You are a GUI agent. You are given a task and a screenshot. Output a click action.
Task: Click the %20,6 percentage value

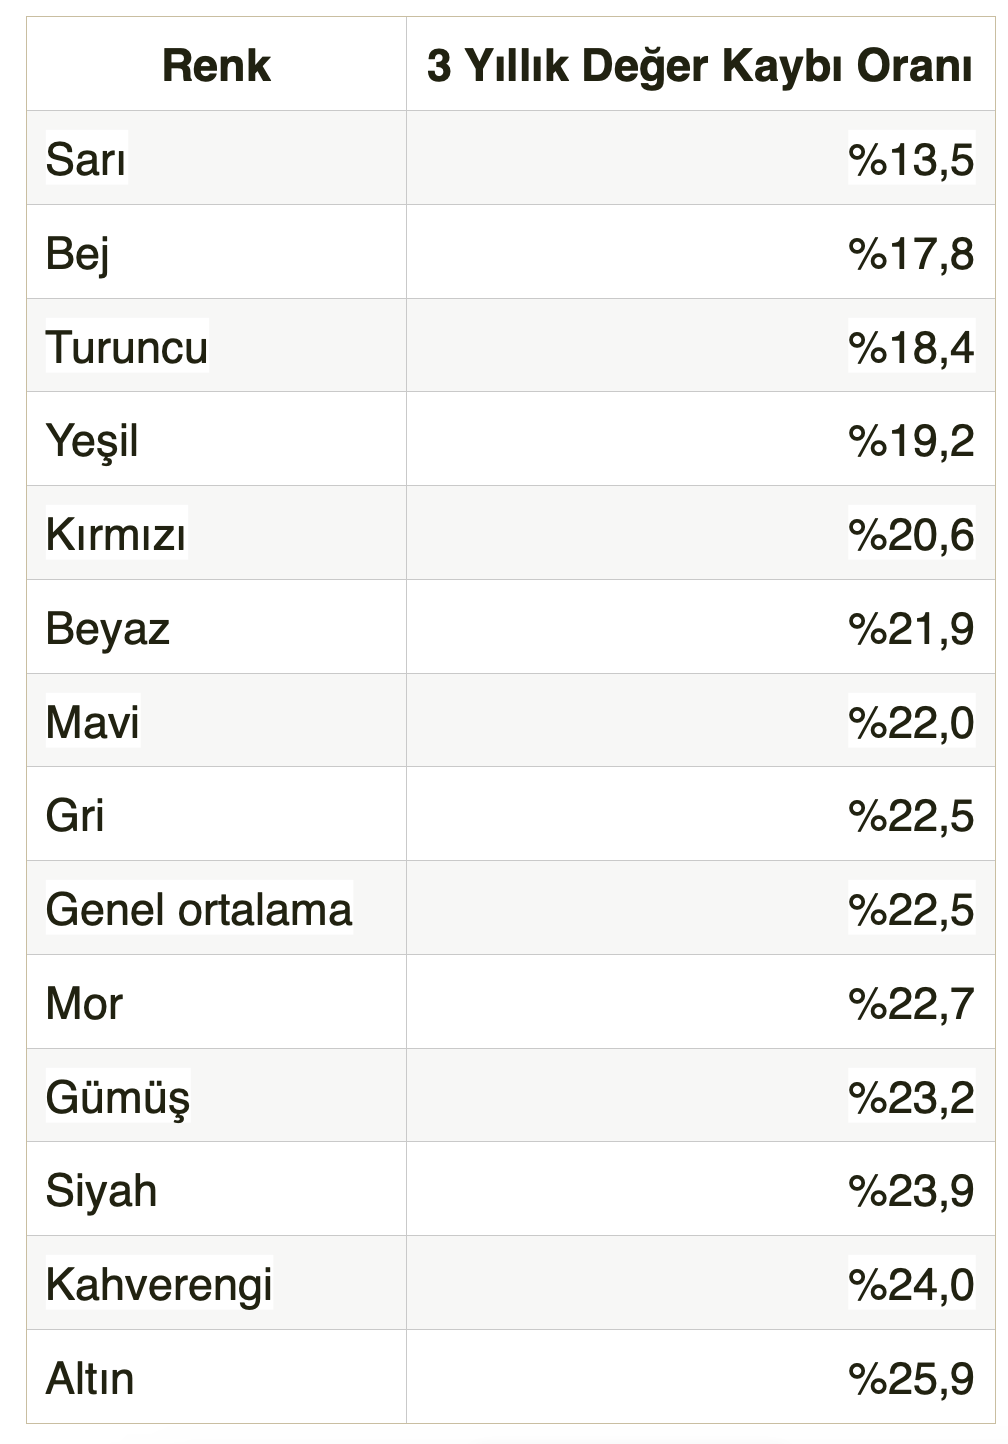pyautogui.click(x=911, y=534)
